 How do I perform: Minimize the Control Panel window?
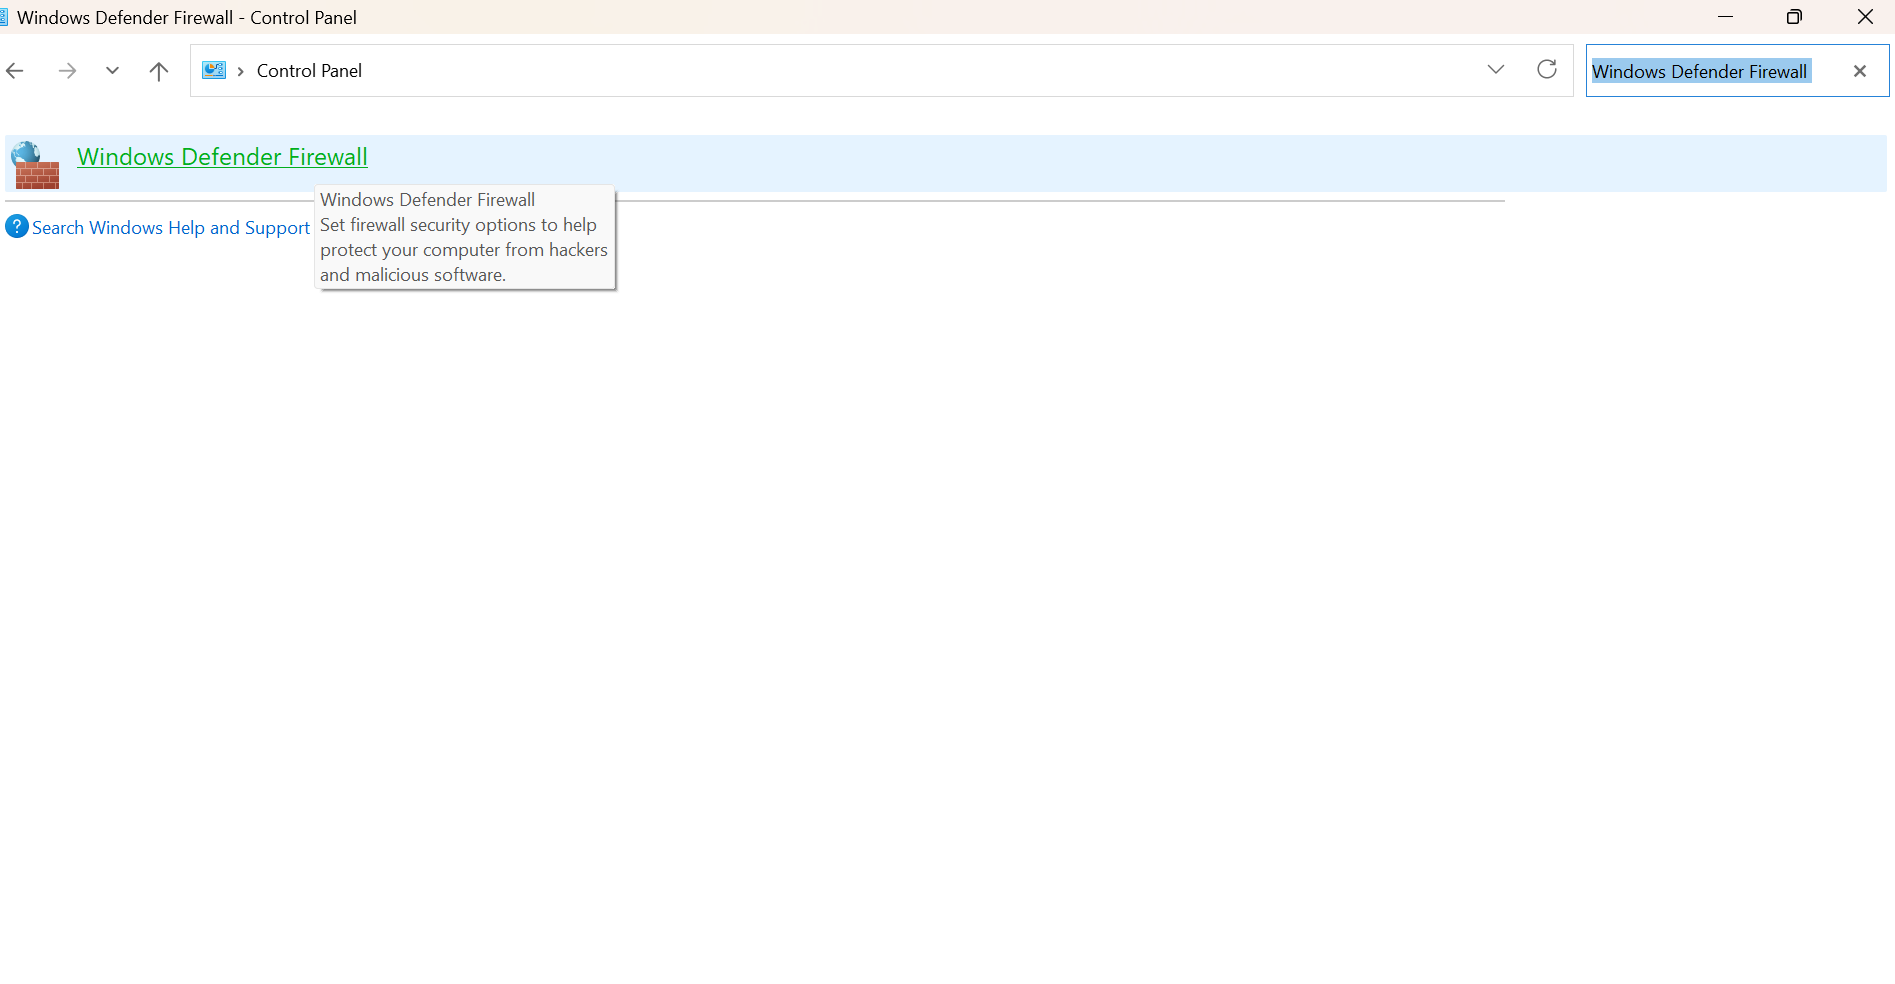coord(1725,17)
